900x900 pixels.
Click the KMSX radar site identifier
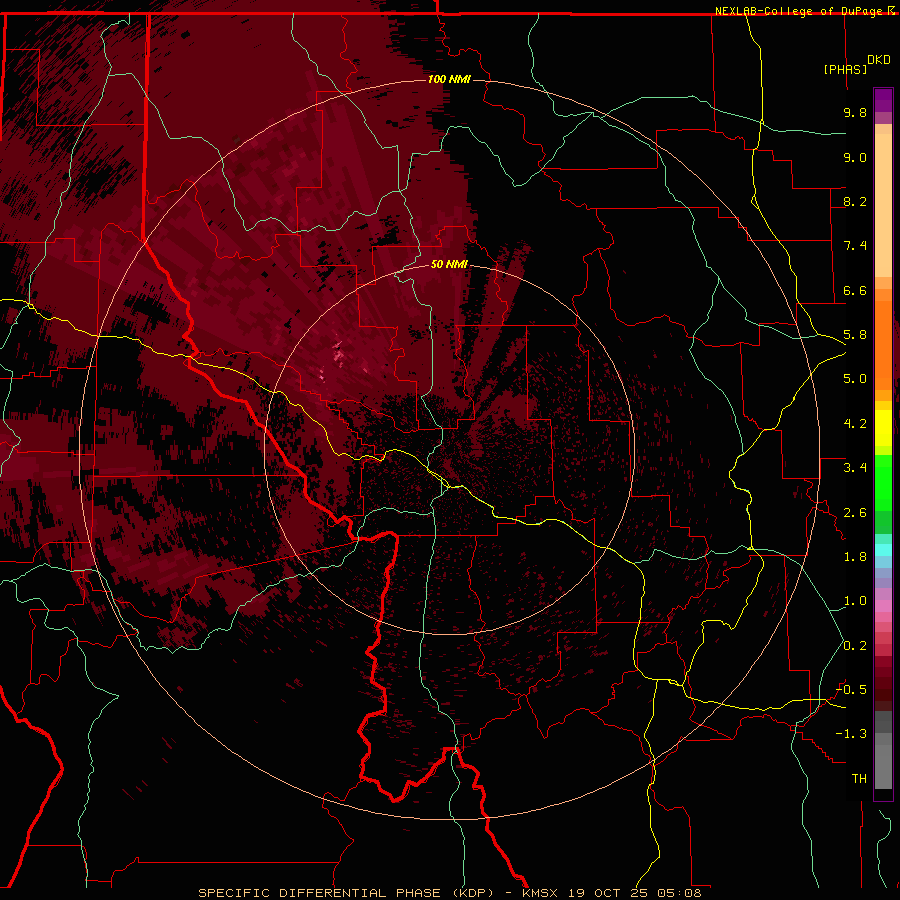pyautogui.click(x=540, y=893)
